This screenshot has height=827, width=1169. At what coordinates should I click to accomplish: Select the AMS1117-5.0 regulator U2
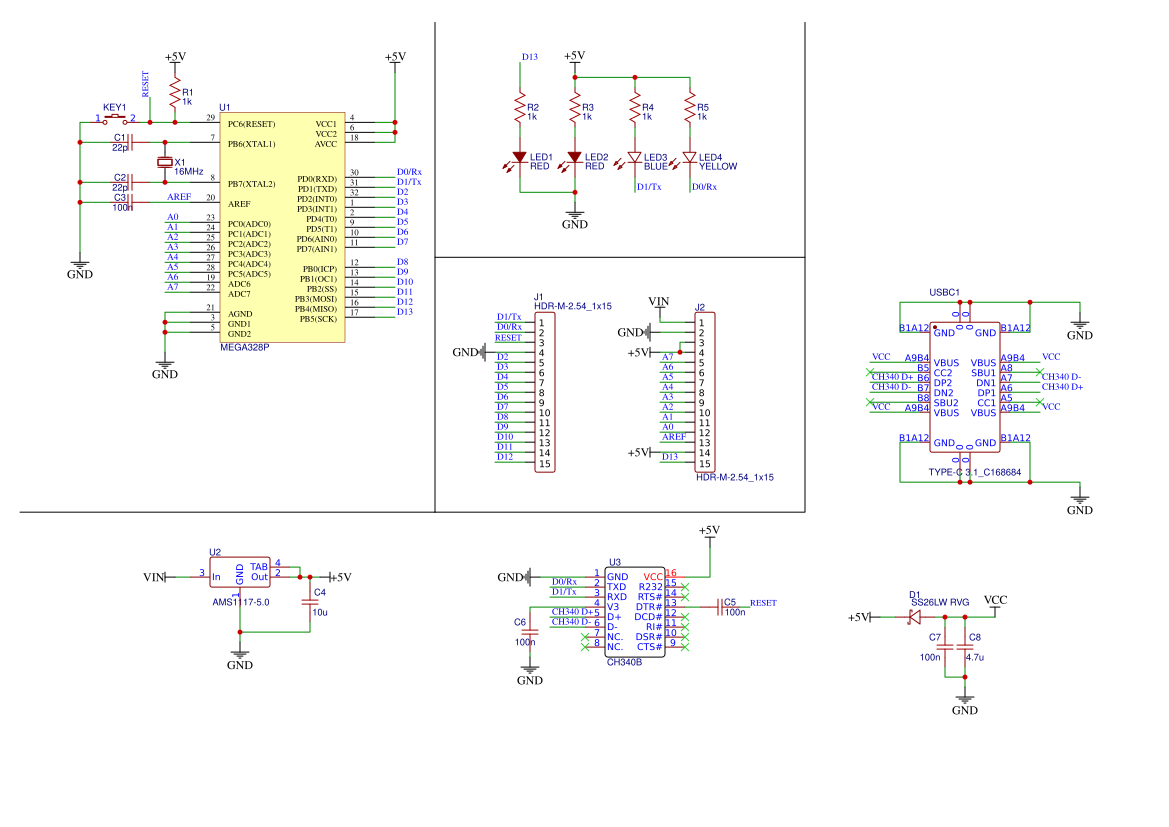[240, 573]
